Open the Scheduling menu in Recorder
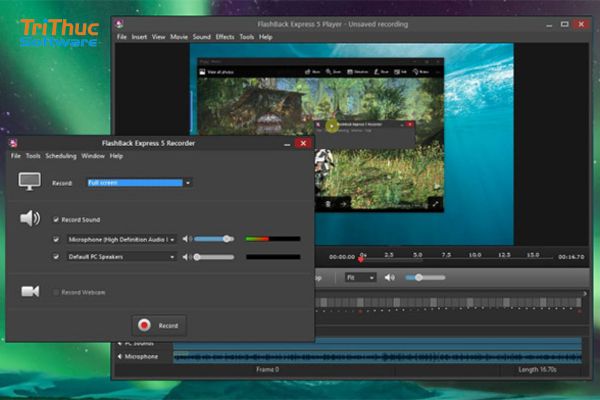The image size is (600, 400). (61, 156)
